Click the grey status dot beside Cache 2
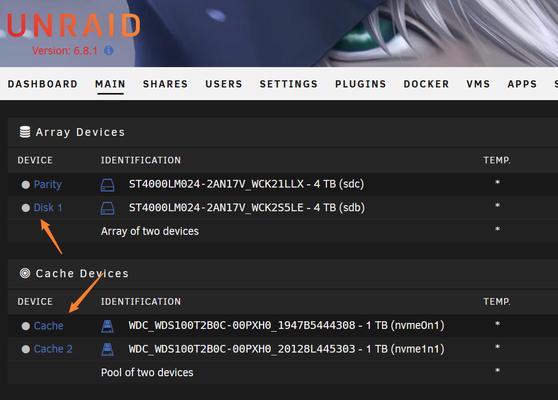 point(26,349)
